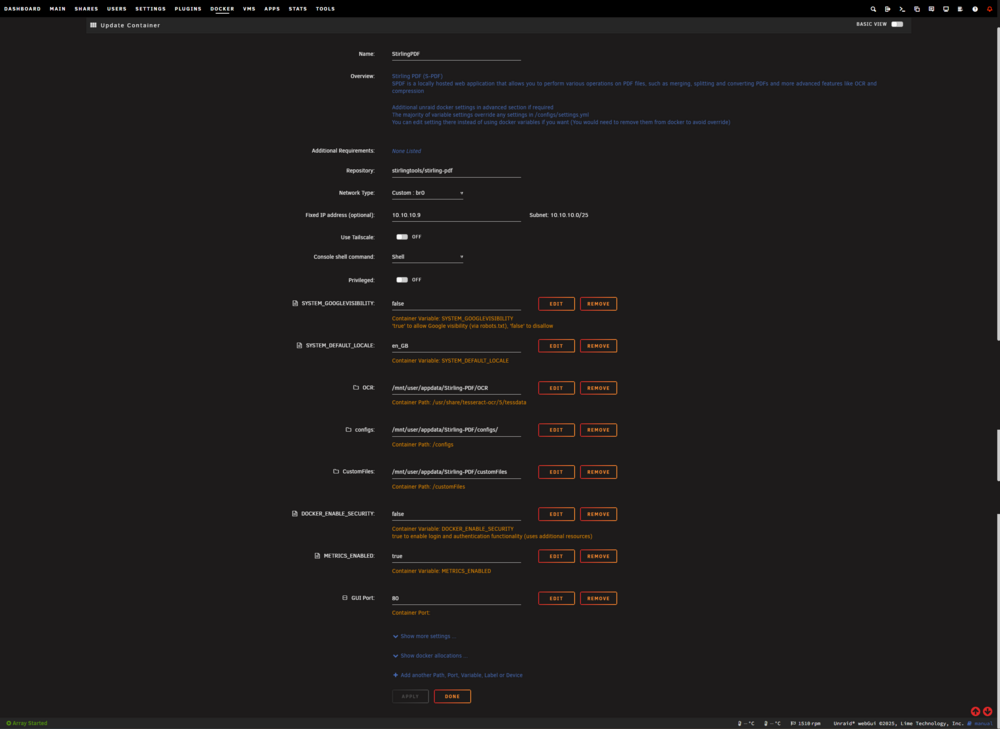Expand Show docker allocations
The image size is (1000, 729).
[x=429, y=656]
